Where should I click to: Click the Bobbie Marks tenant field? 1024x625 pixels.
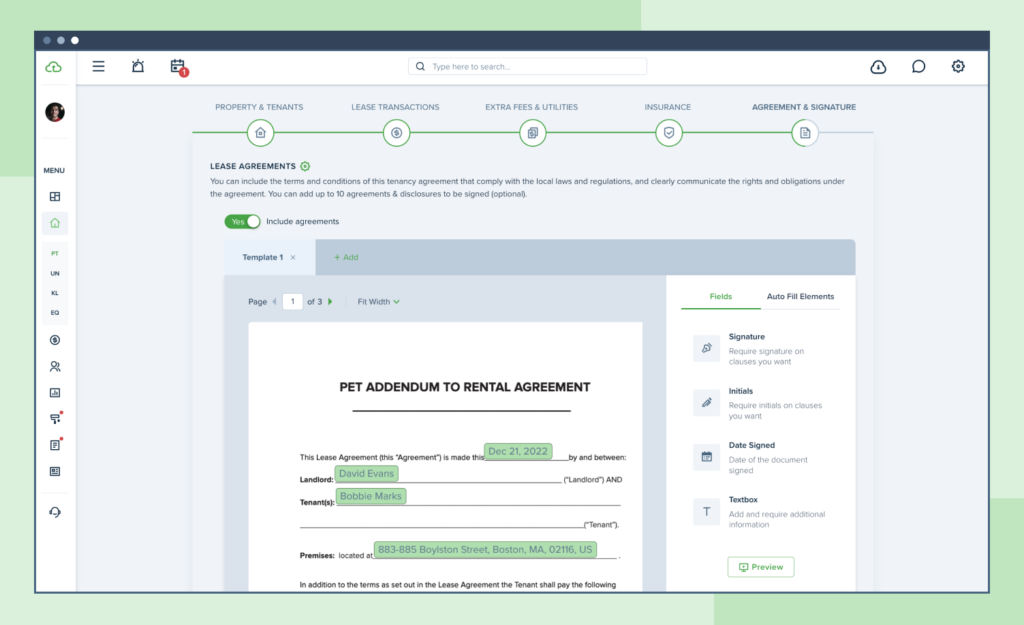pos(371,496)
